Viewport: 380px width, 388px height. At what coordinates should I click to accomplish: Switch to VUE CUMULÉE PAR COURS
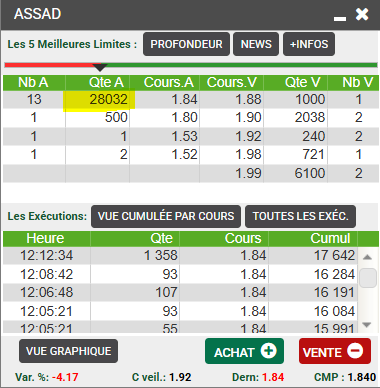click(166, 216)
